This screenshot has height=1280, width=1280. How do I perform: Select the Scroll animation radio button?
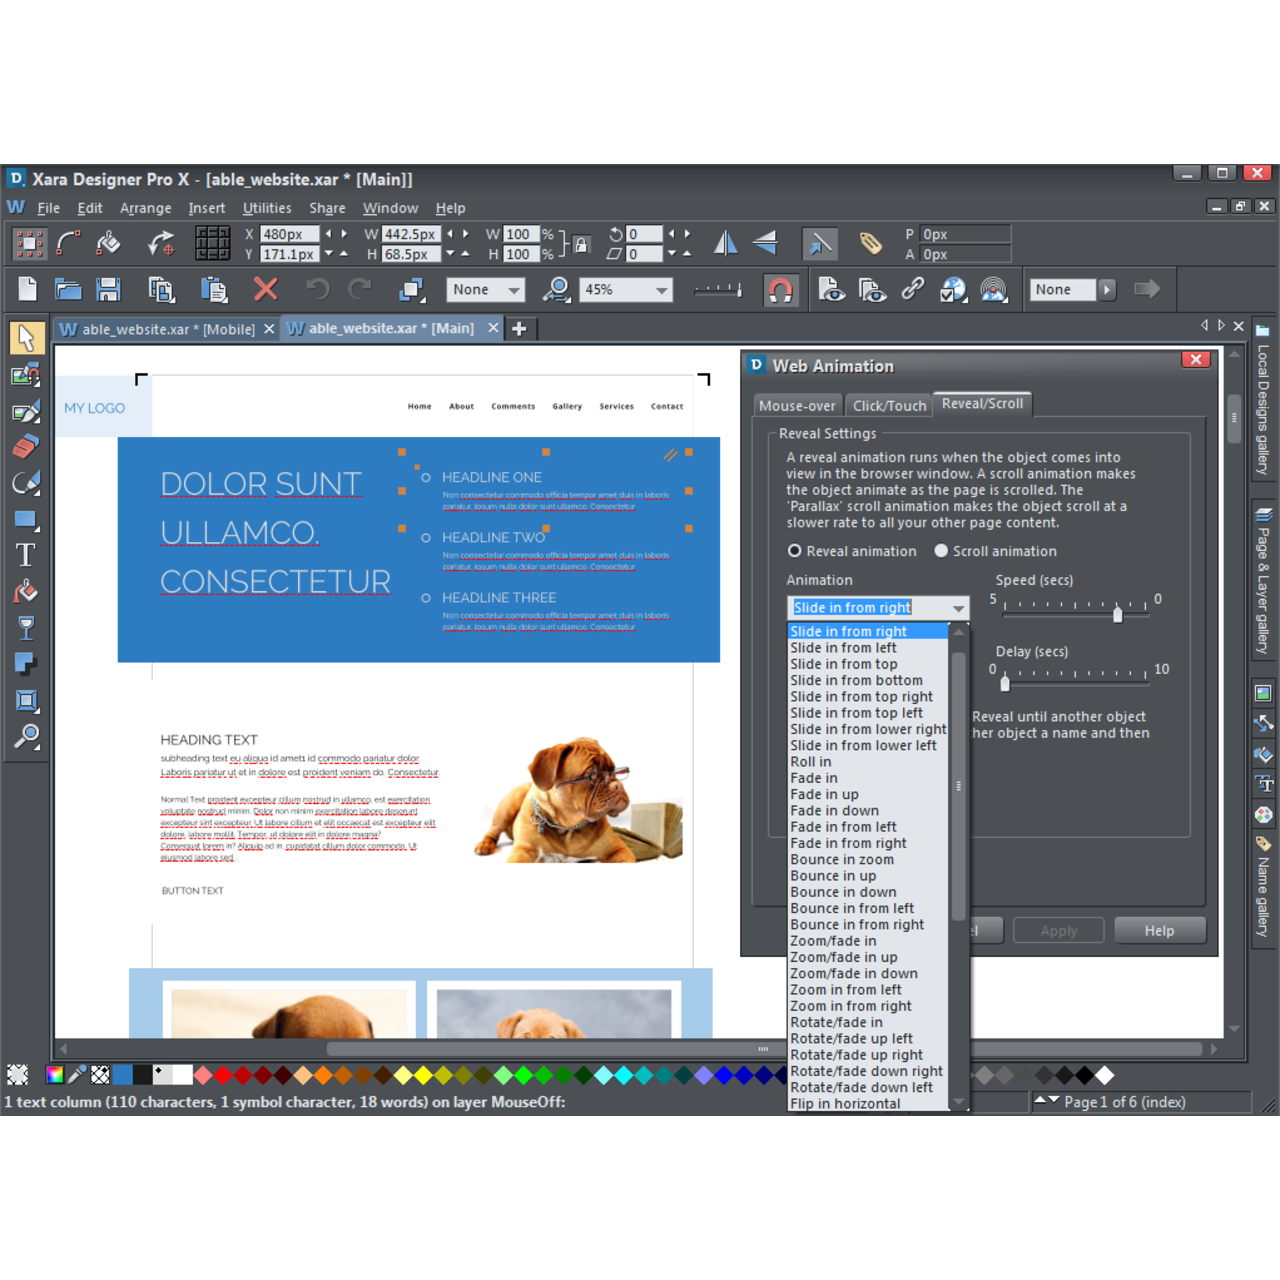[x=941, y=551]
